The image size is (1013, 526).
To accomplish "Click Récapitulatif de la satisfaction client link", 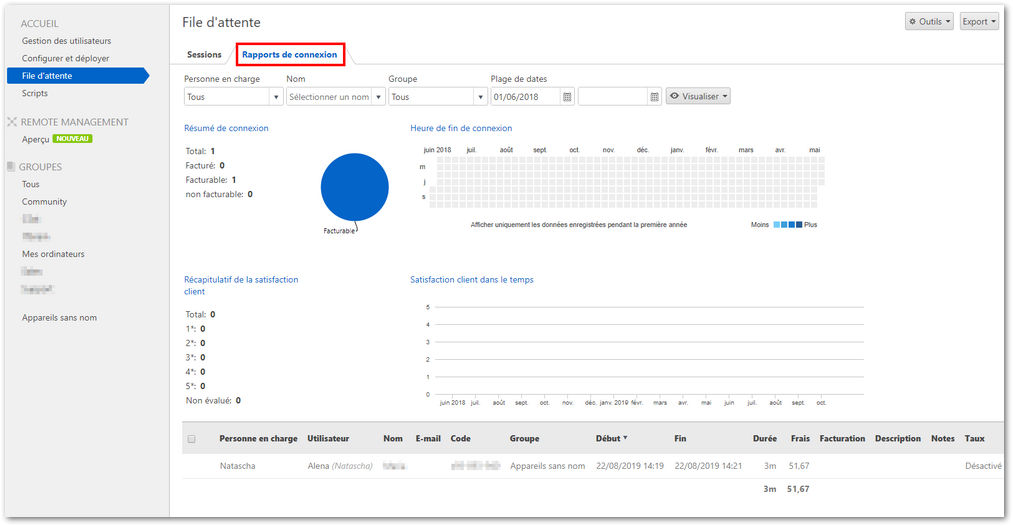I will [241, 286].
